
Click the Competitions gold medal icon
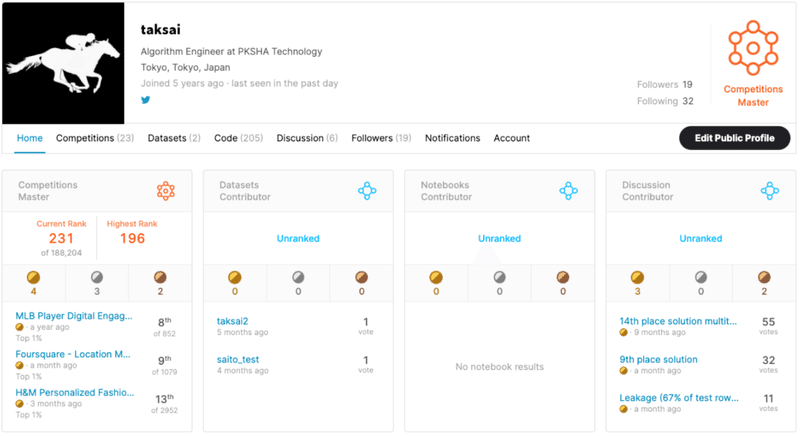click(x=33, y=277)
